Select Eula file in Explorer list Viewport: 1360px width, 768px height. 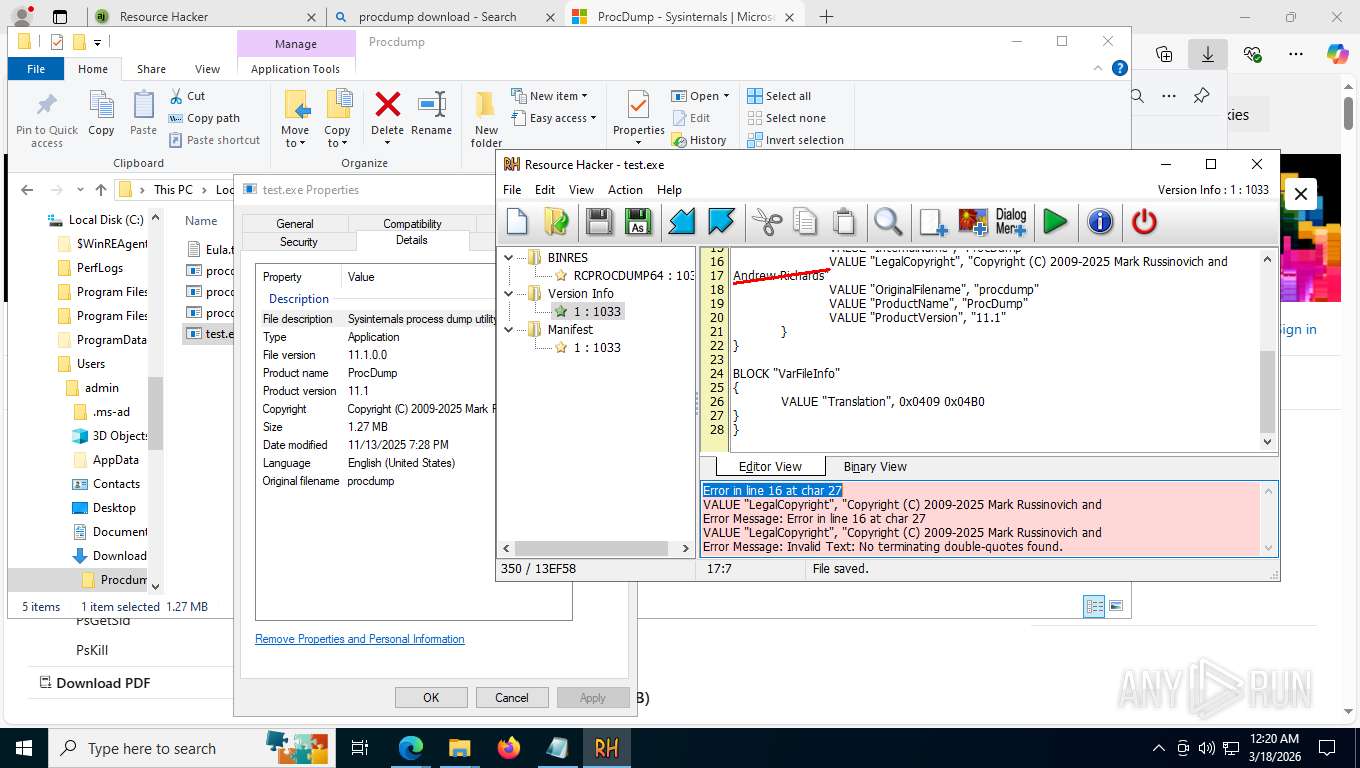click(209, 250)
